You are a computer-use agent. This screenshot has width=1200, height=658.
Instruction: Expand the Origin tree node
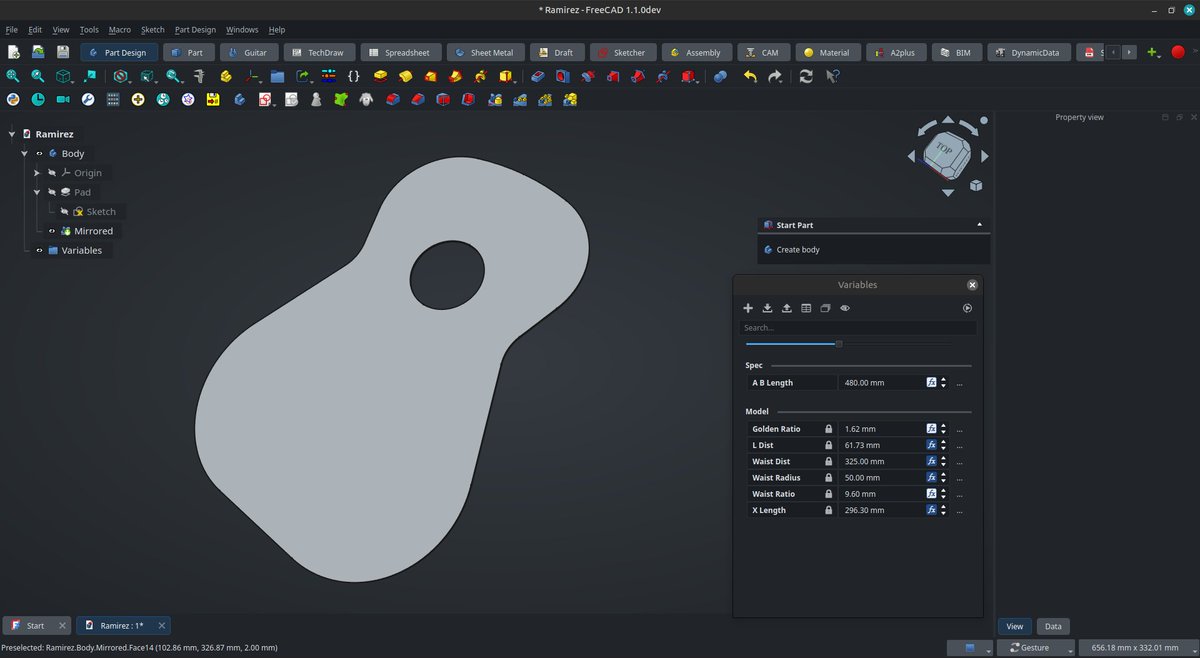tap(37, 173)
